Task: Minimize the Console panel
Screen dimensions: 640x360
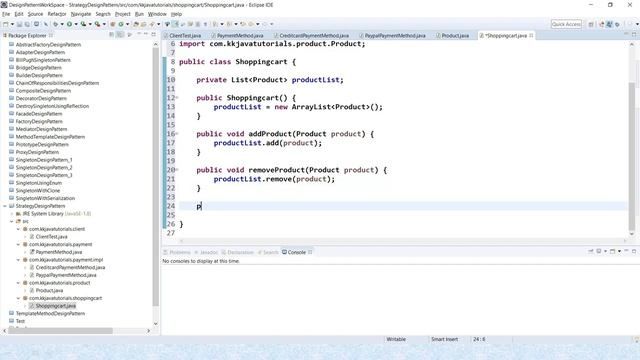Action: tap(626, 250)
